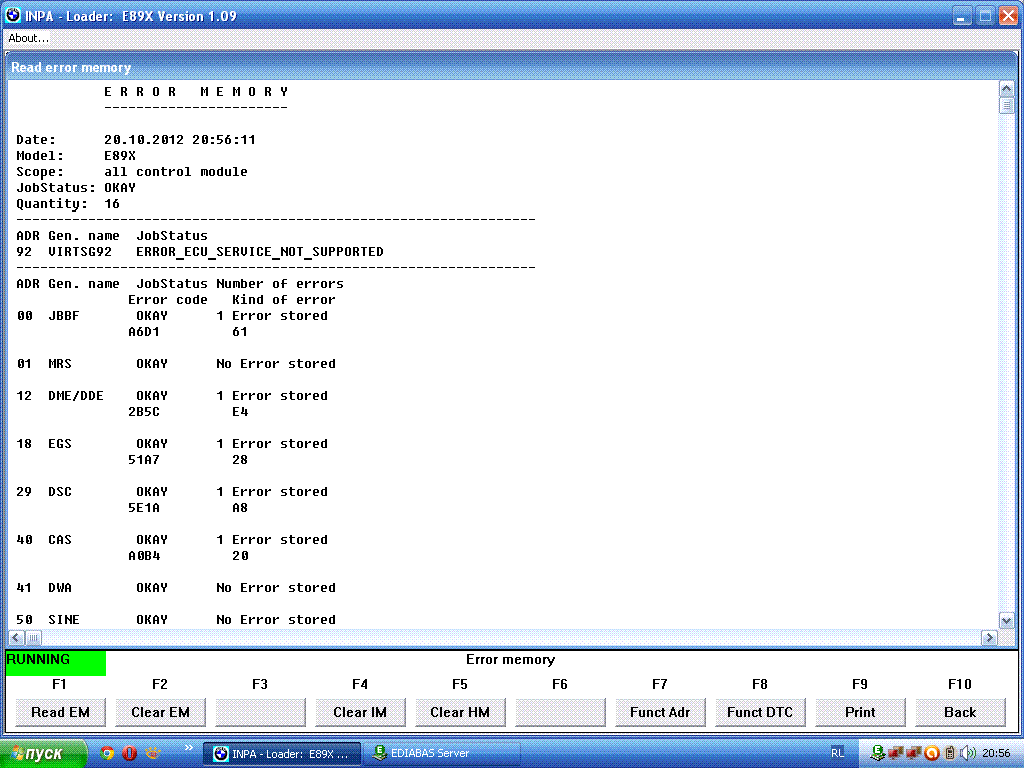The width and height of the screenshot is (1024, 768).
Task: Open Funct DTC function
Action: pyautogui.click(x=760, y=712)
